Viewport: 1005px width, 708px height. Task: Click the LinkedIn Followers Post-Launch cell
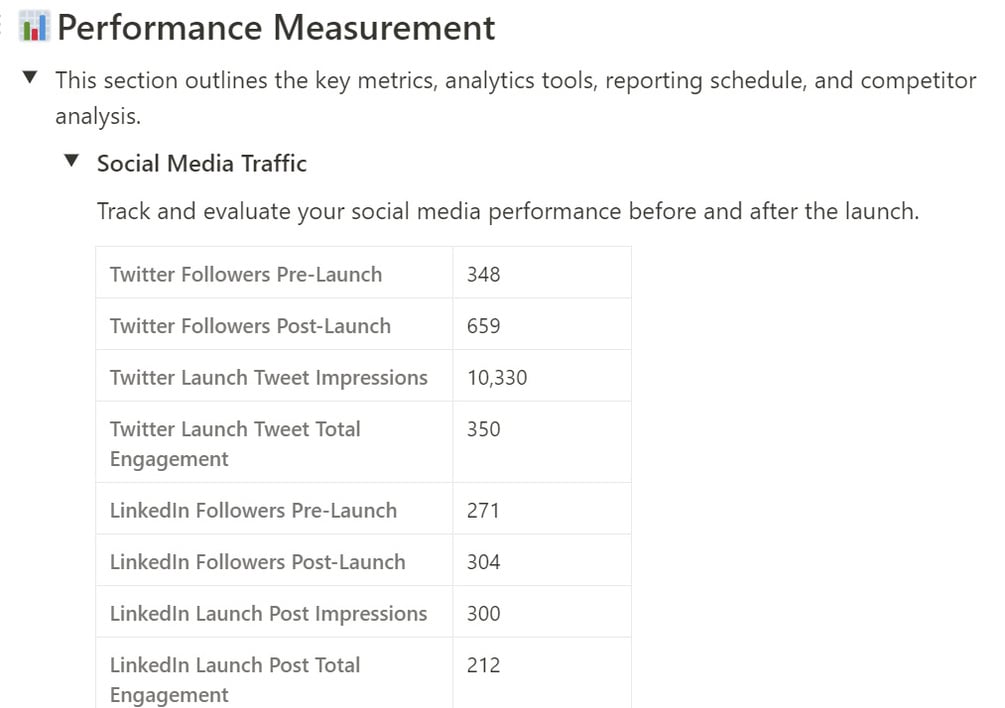click(274, 561)
